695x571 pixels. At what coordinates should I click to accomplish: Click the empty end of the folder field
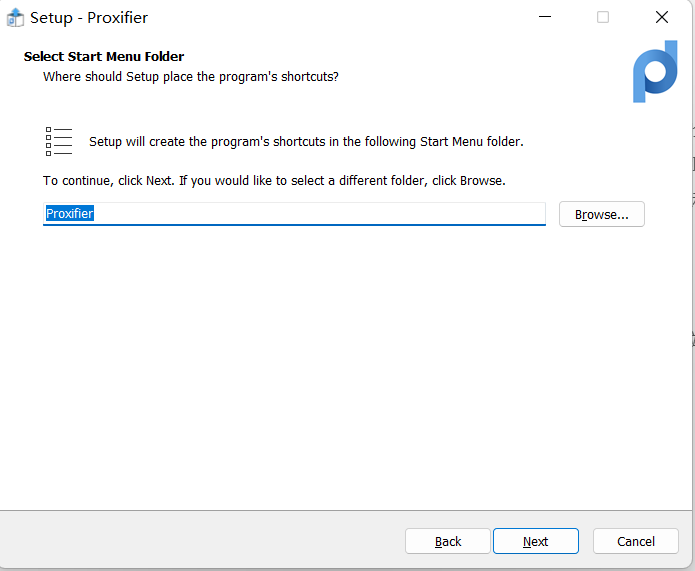[x=450, y=214]
